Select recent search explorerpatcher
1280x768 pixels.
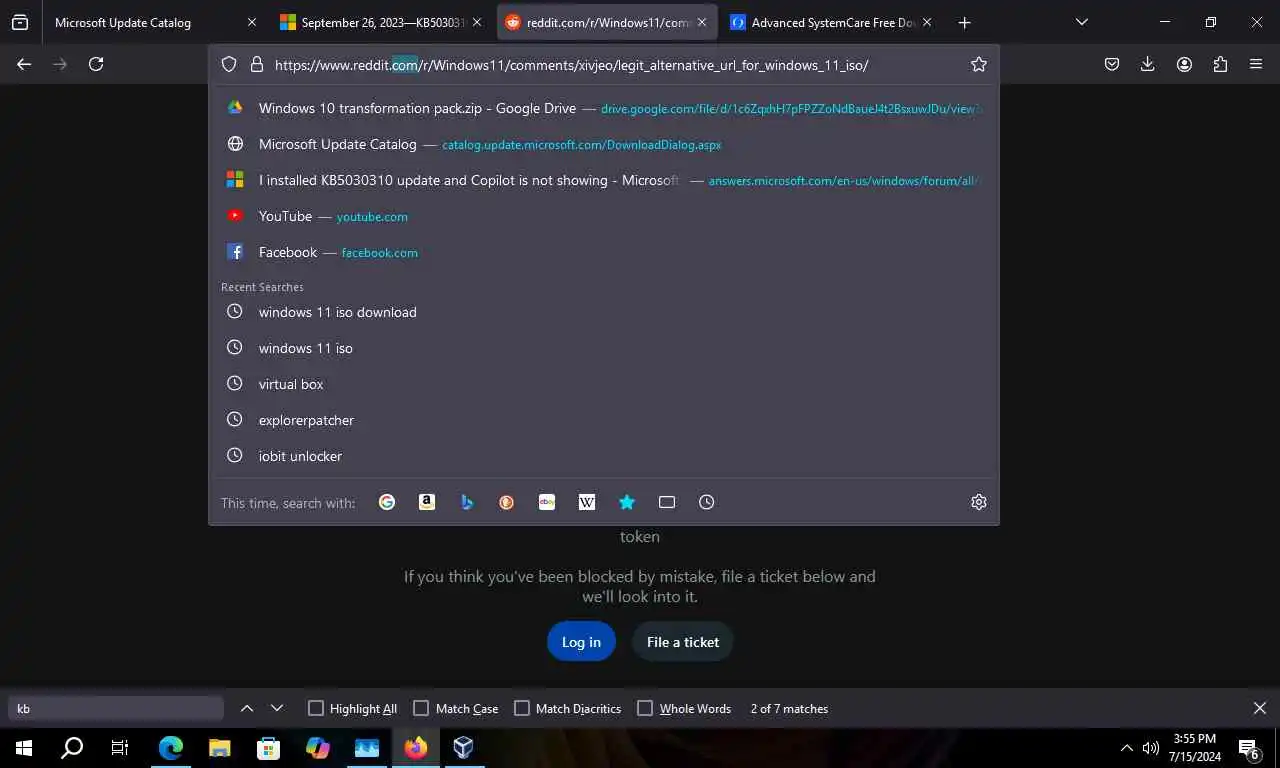604,420
